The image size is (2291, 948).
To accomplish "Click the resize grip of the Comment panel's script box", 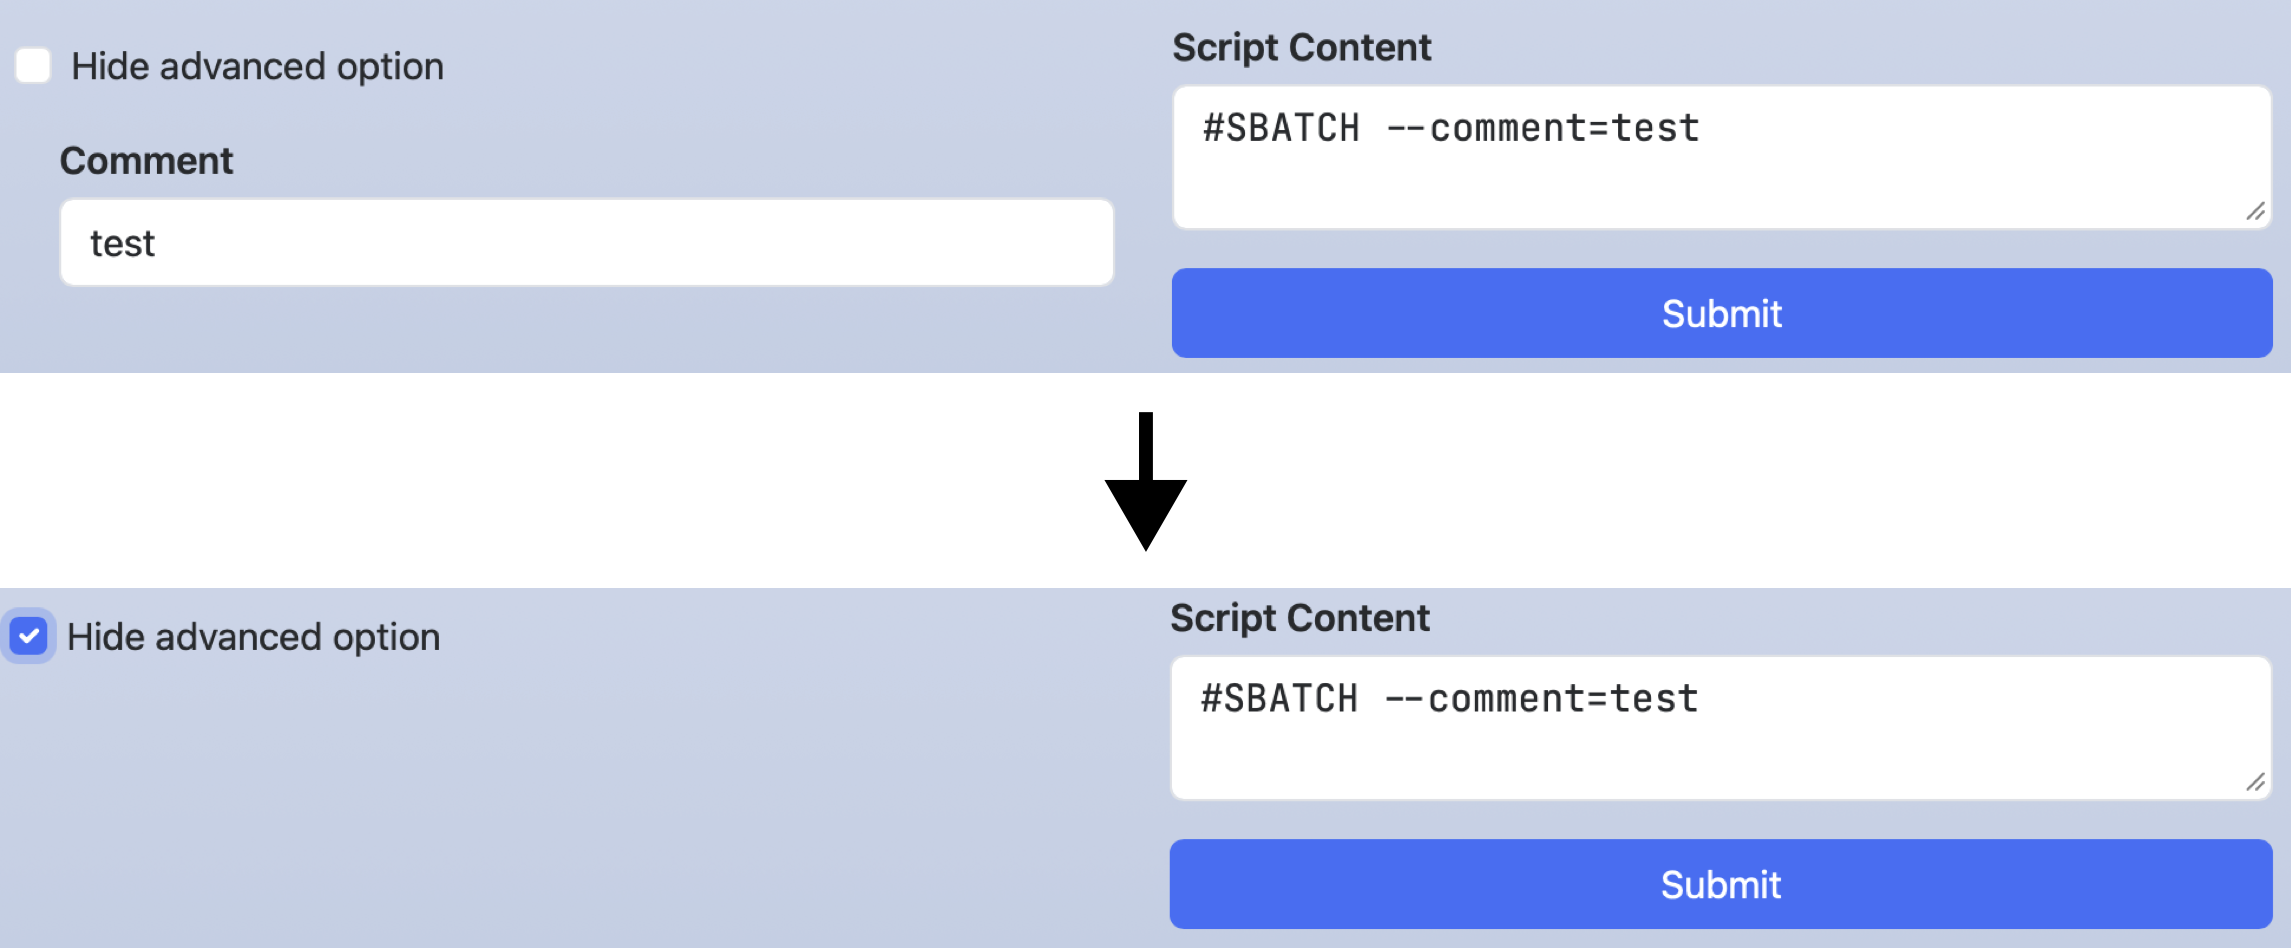I will click(2255, 211).
